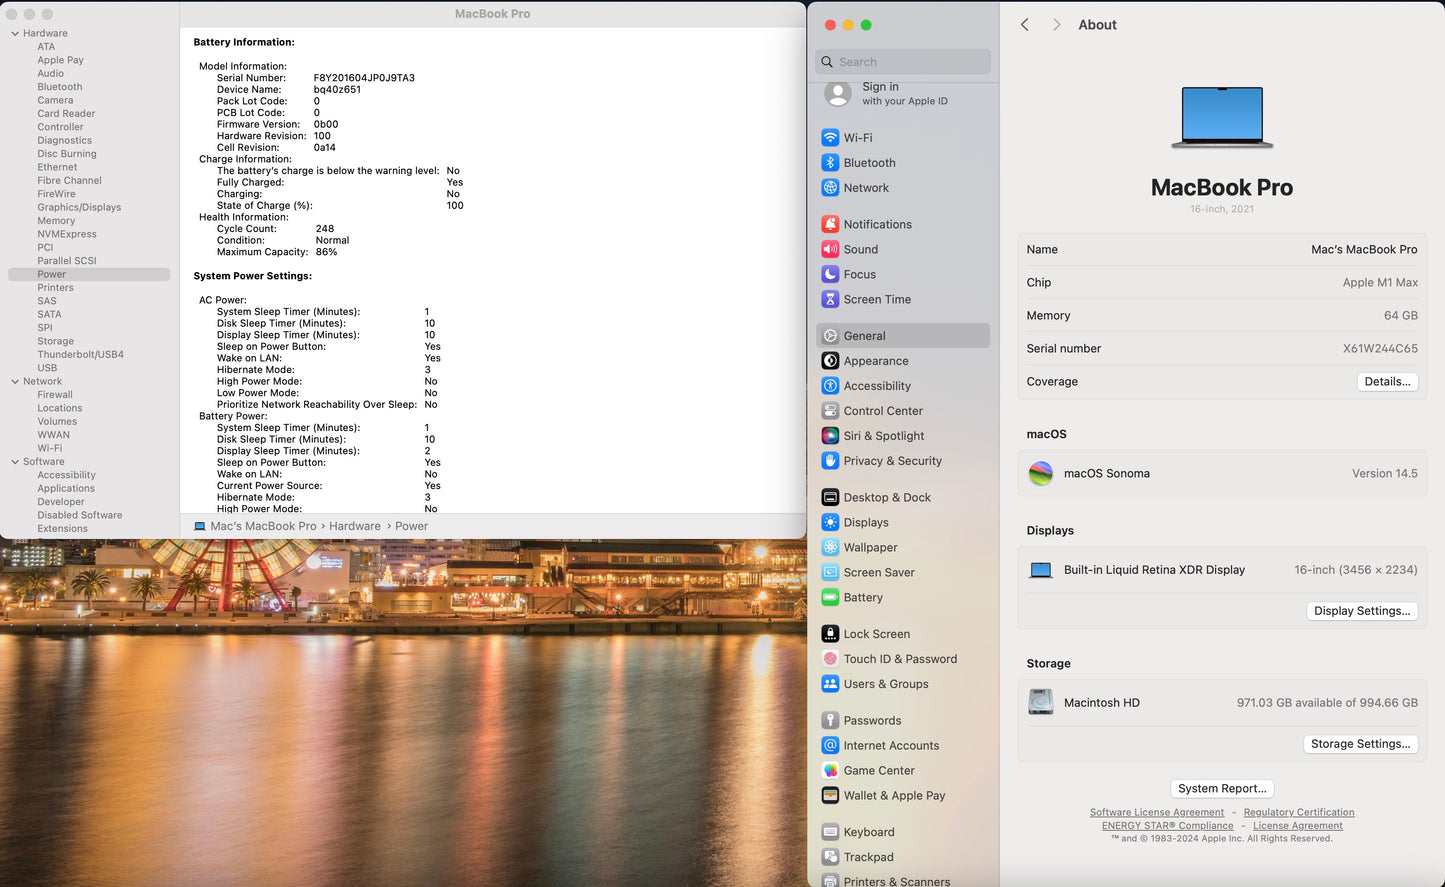Open the Users & Groups icon
The image size is (1445, 887).
pos(830,684)
